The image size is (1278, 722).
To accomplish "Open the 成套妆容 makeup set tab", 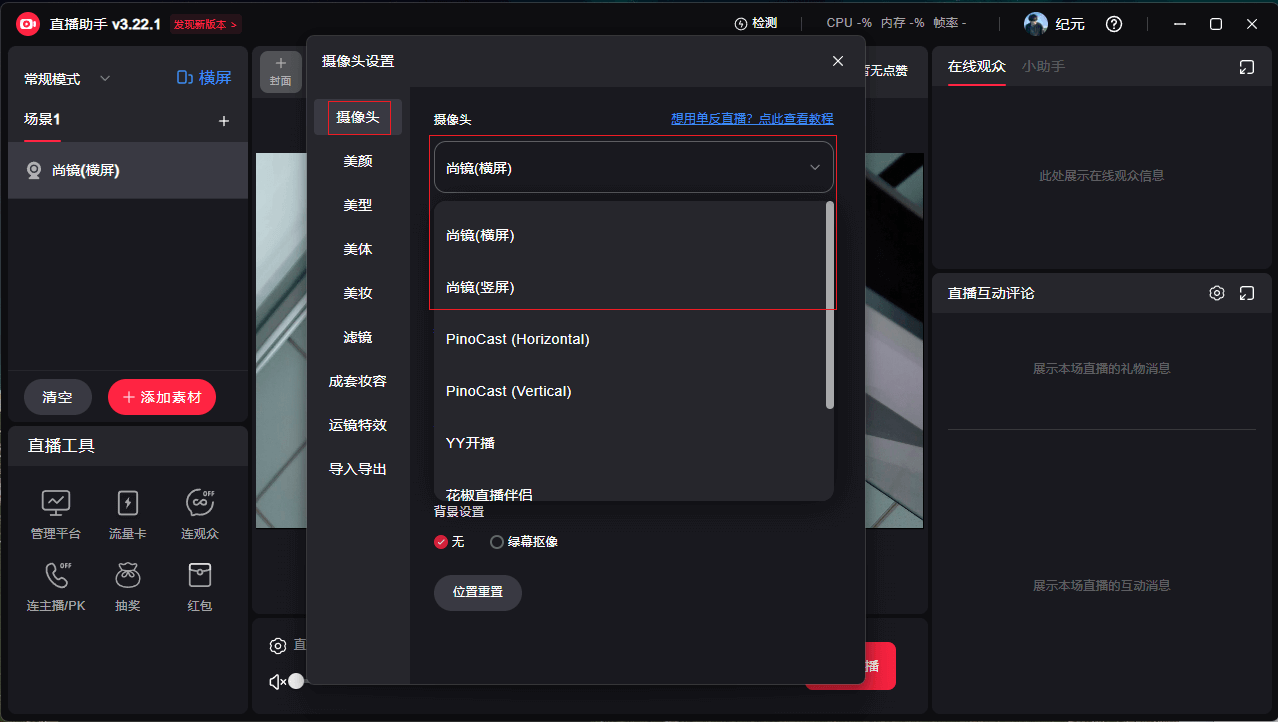I will coord(358,381).
